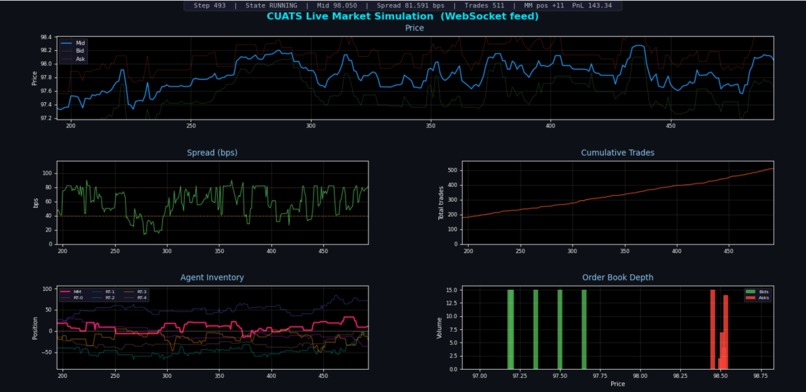Click the 'Volume' axis label in Order Book Depth

tap(439, 327)
